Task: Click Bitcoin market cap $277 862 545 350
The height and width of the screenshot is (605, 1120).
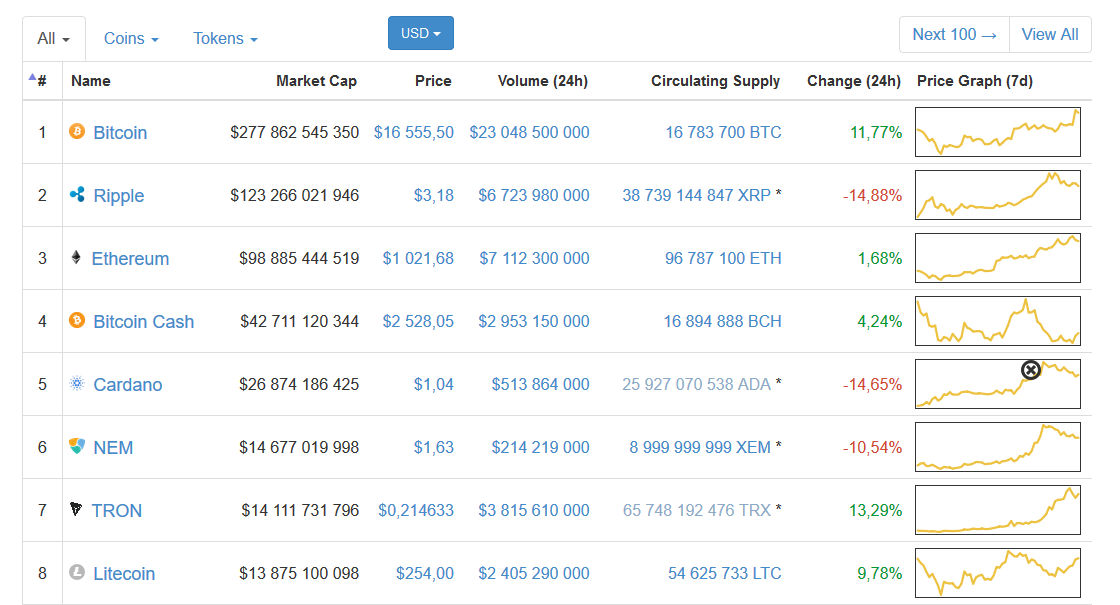Action: [x=294, y=132]
